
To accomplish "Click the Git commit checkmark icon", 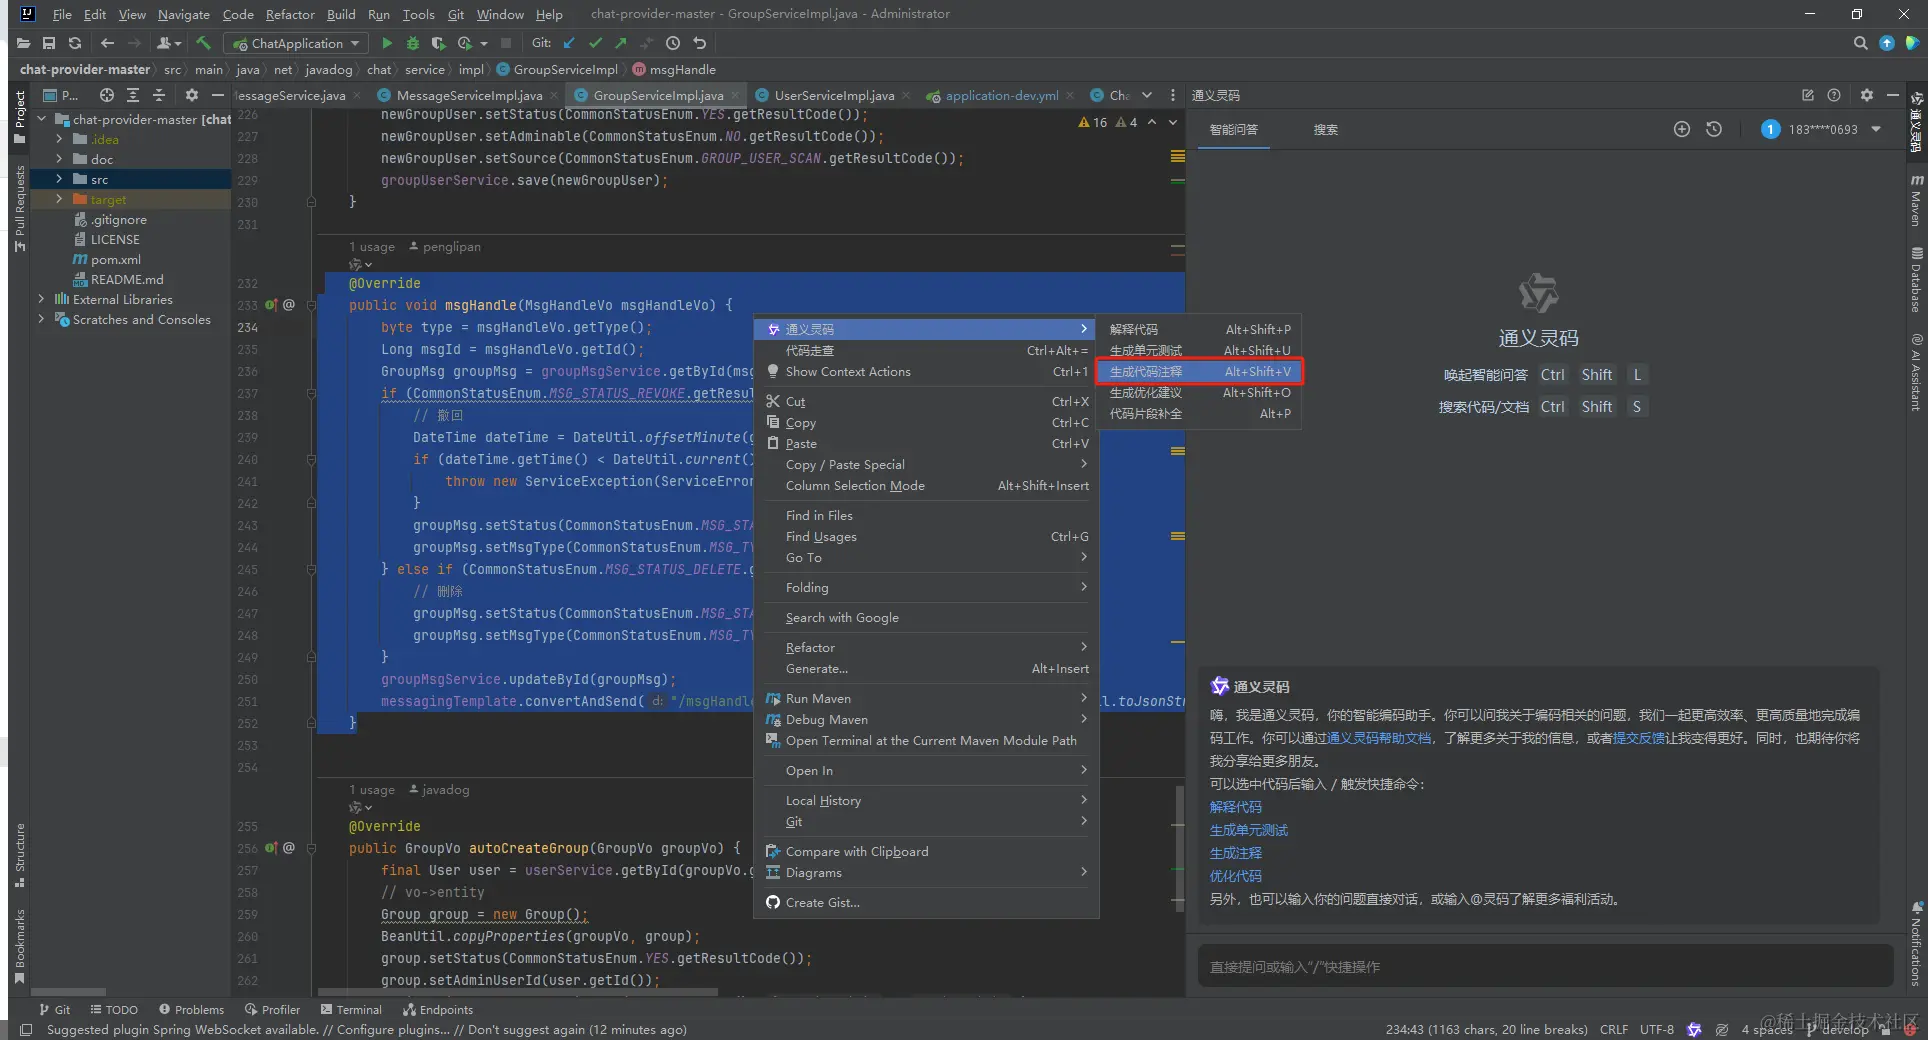I will [x=595, y=43].
